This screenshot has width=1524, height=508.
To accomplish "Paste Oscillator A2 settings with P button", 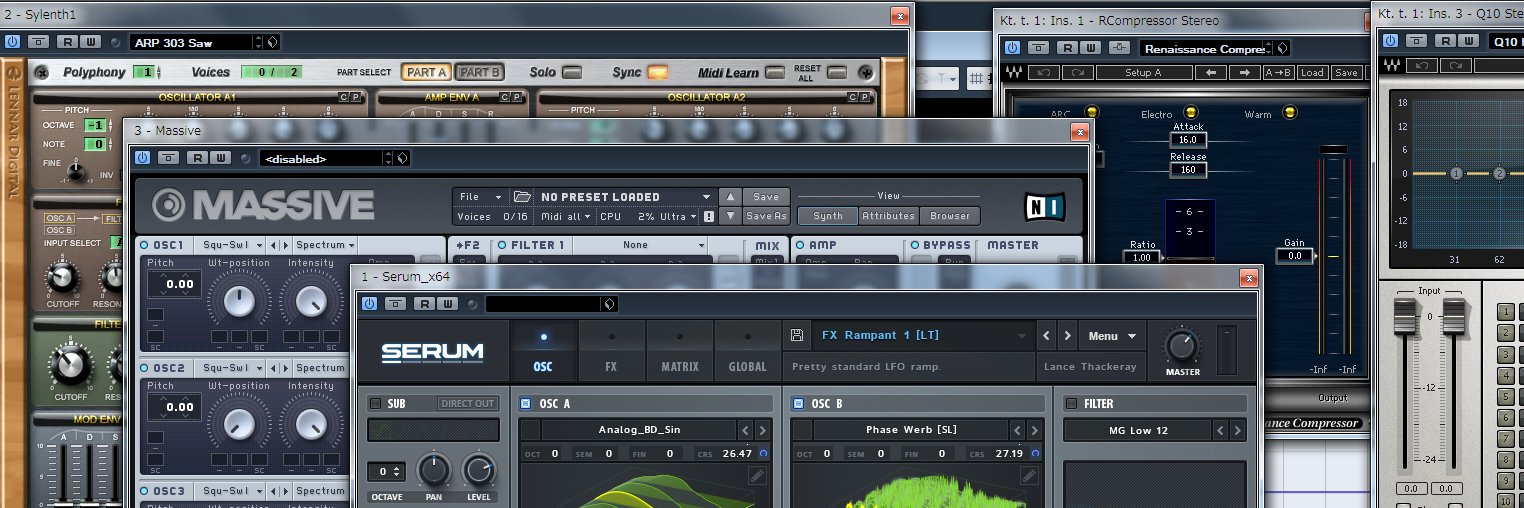I will pos(866,97).
